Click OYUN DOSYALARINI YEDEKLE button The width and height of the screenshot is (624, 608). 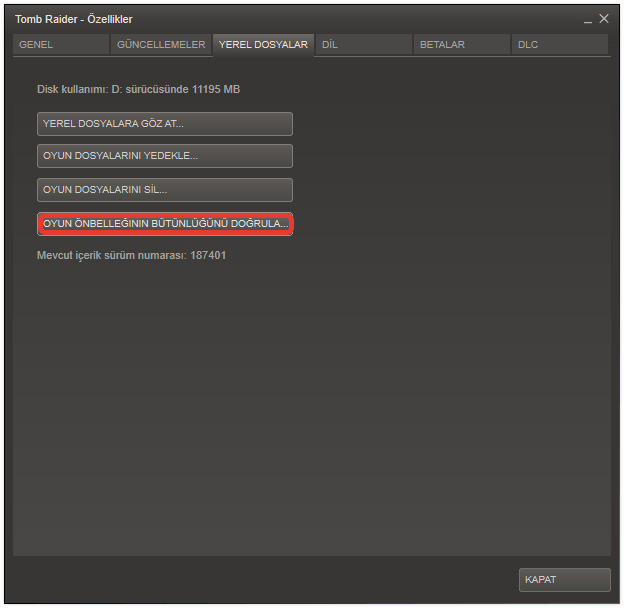165,156
